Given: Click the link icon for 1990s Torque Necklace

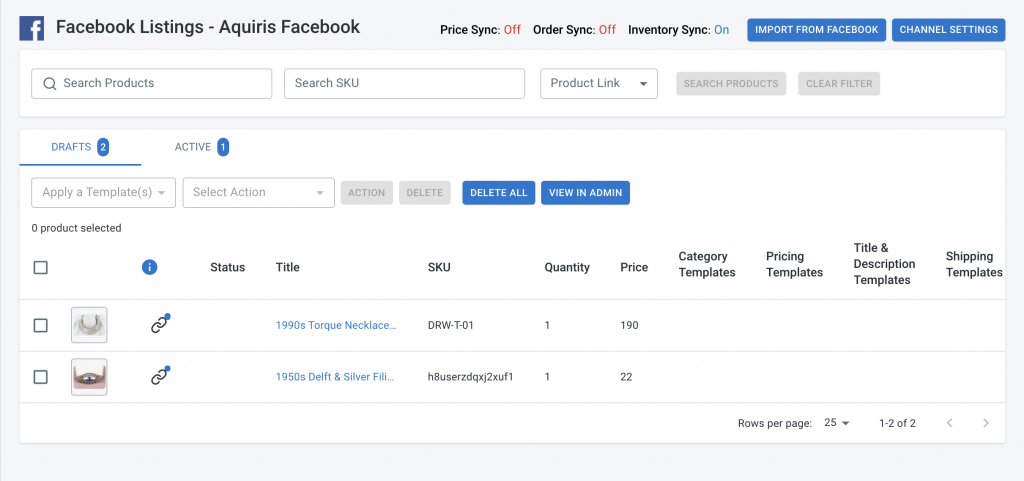Looking at the screenshot, I should click(160, 324).
